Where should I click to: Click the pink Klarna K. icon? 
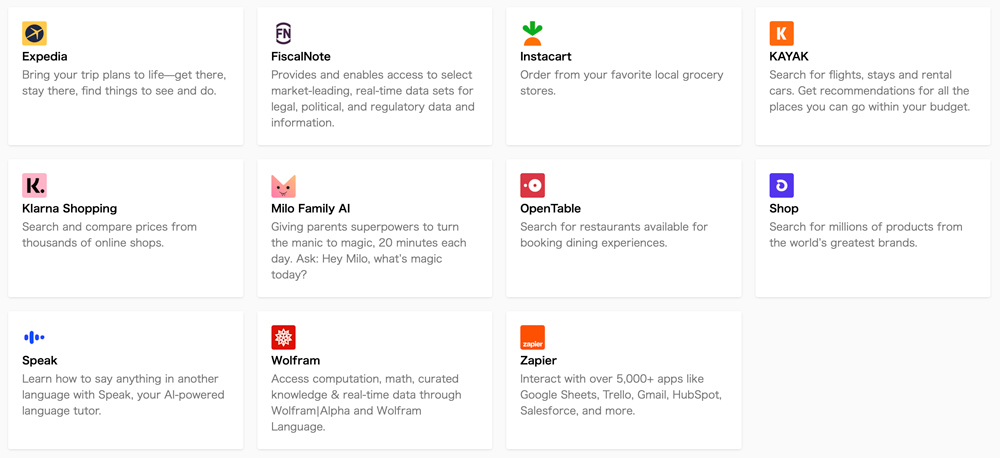(34, 186)
